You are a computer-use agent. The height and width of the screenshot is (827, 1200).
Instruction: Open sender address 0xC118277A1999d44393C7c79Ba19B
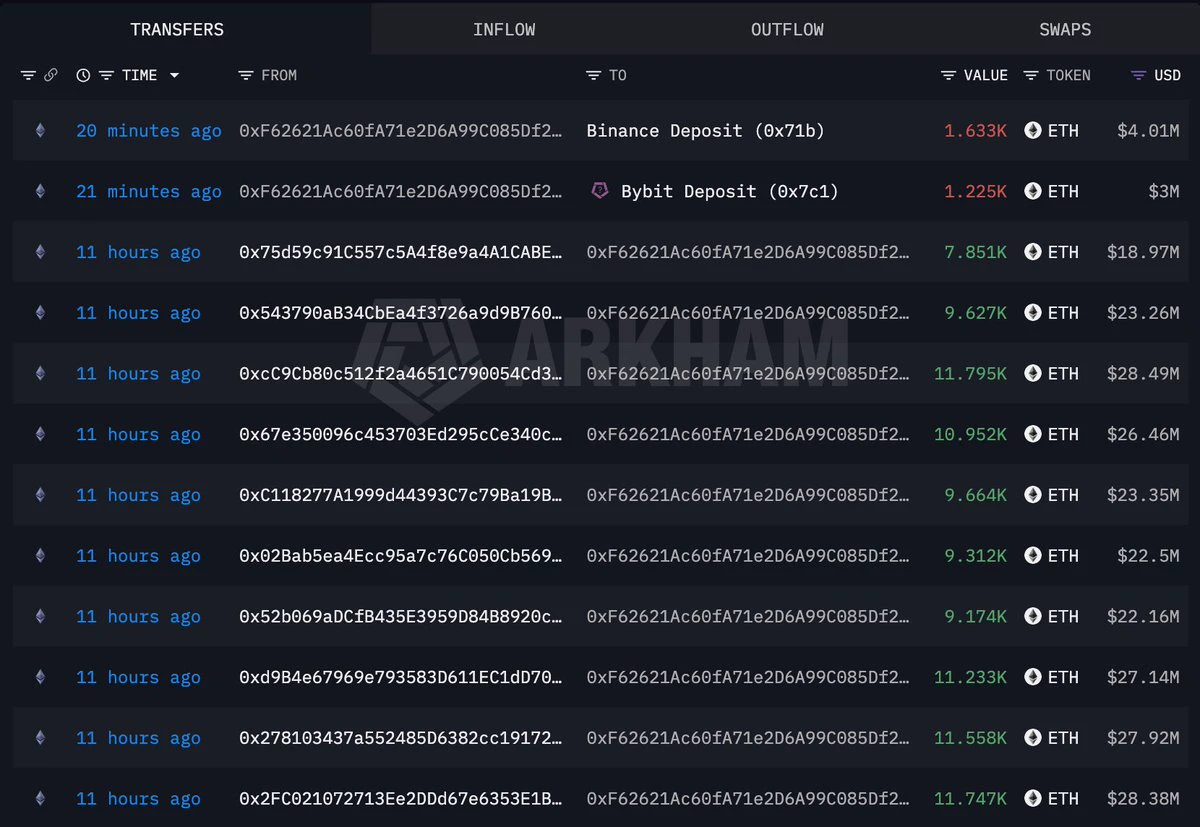(x=400, y=495)
